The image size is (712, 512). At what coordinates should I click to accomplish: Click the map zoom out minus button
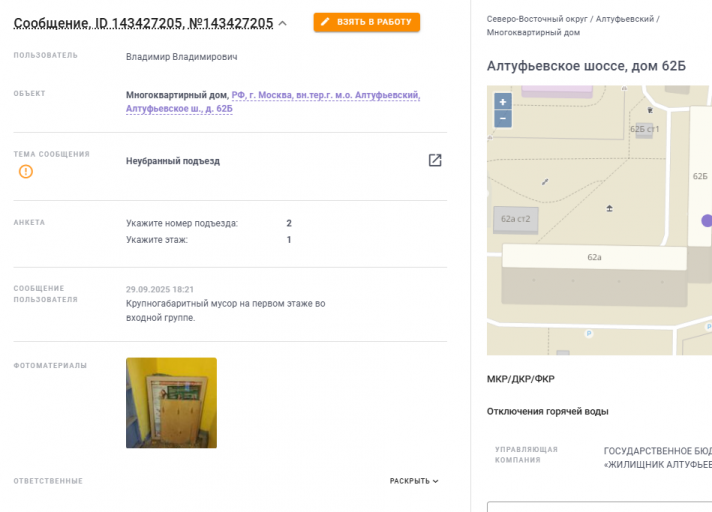[503, 118]
